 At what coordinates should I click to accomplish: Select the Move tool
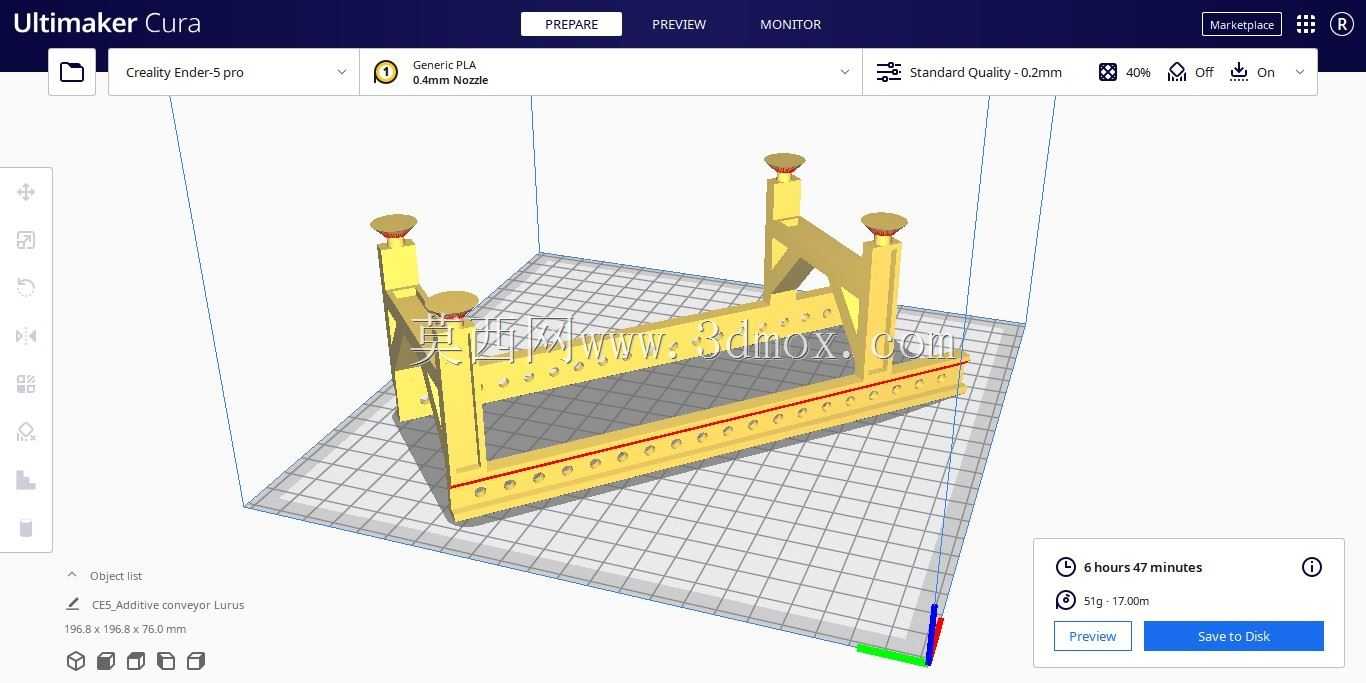coord(26,192)
